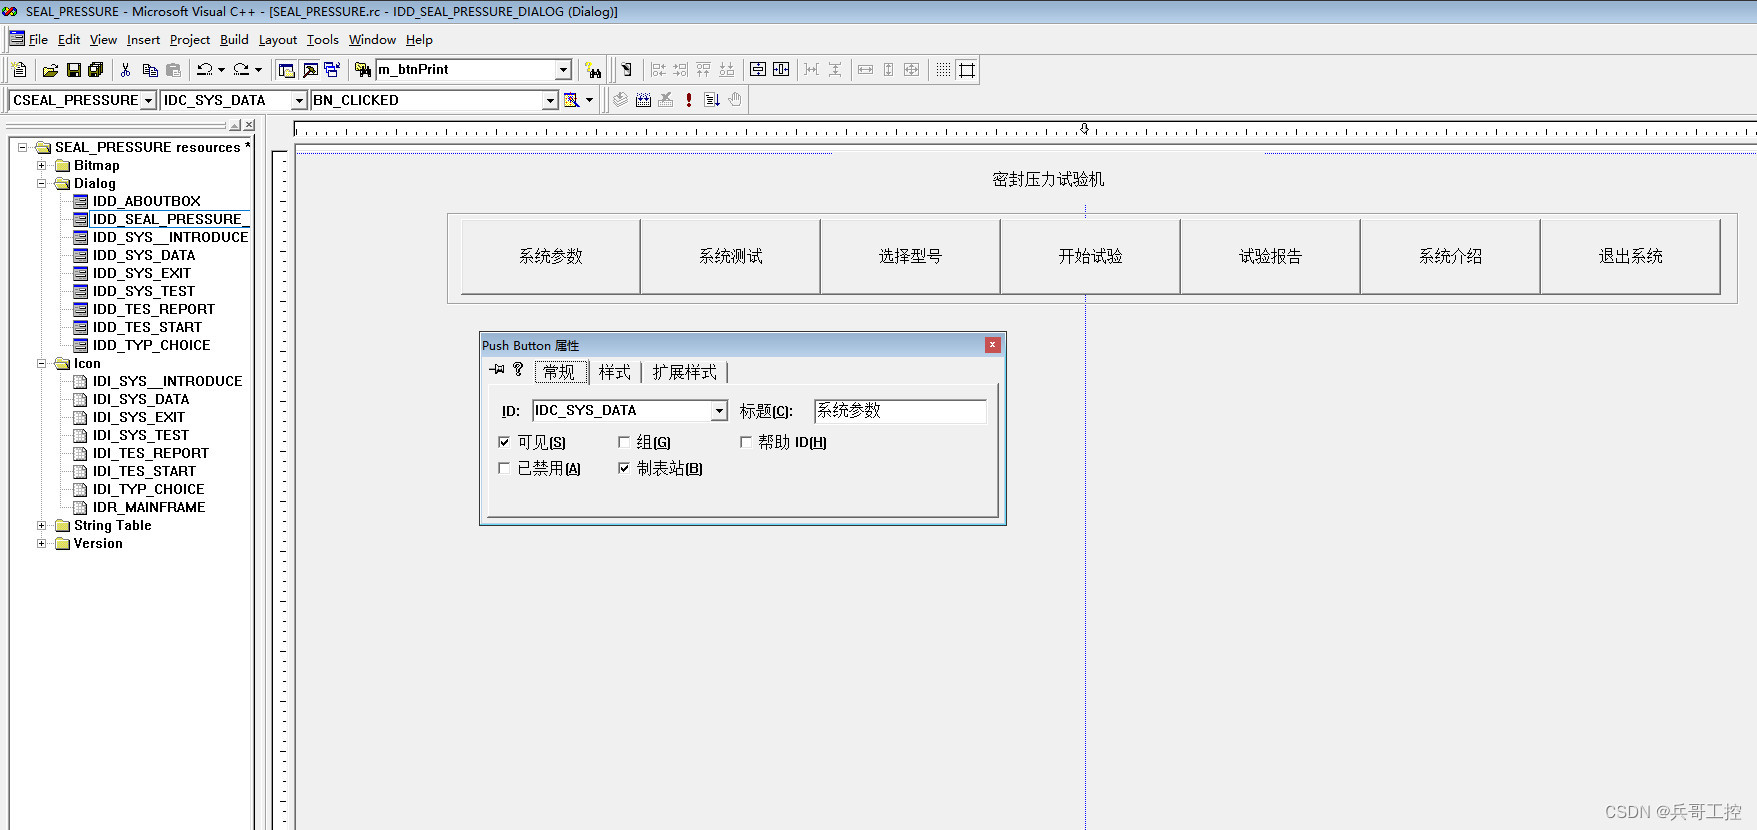Click the ClassWizard action icon
The height and width of the screenshot is (830, 1757).
(x=571, y=100)
